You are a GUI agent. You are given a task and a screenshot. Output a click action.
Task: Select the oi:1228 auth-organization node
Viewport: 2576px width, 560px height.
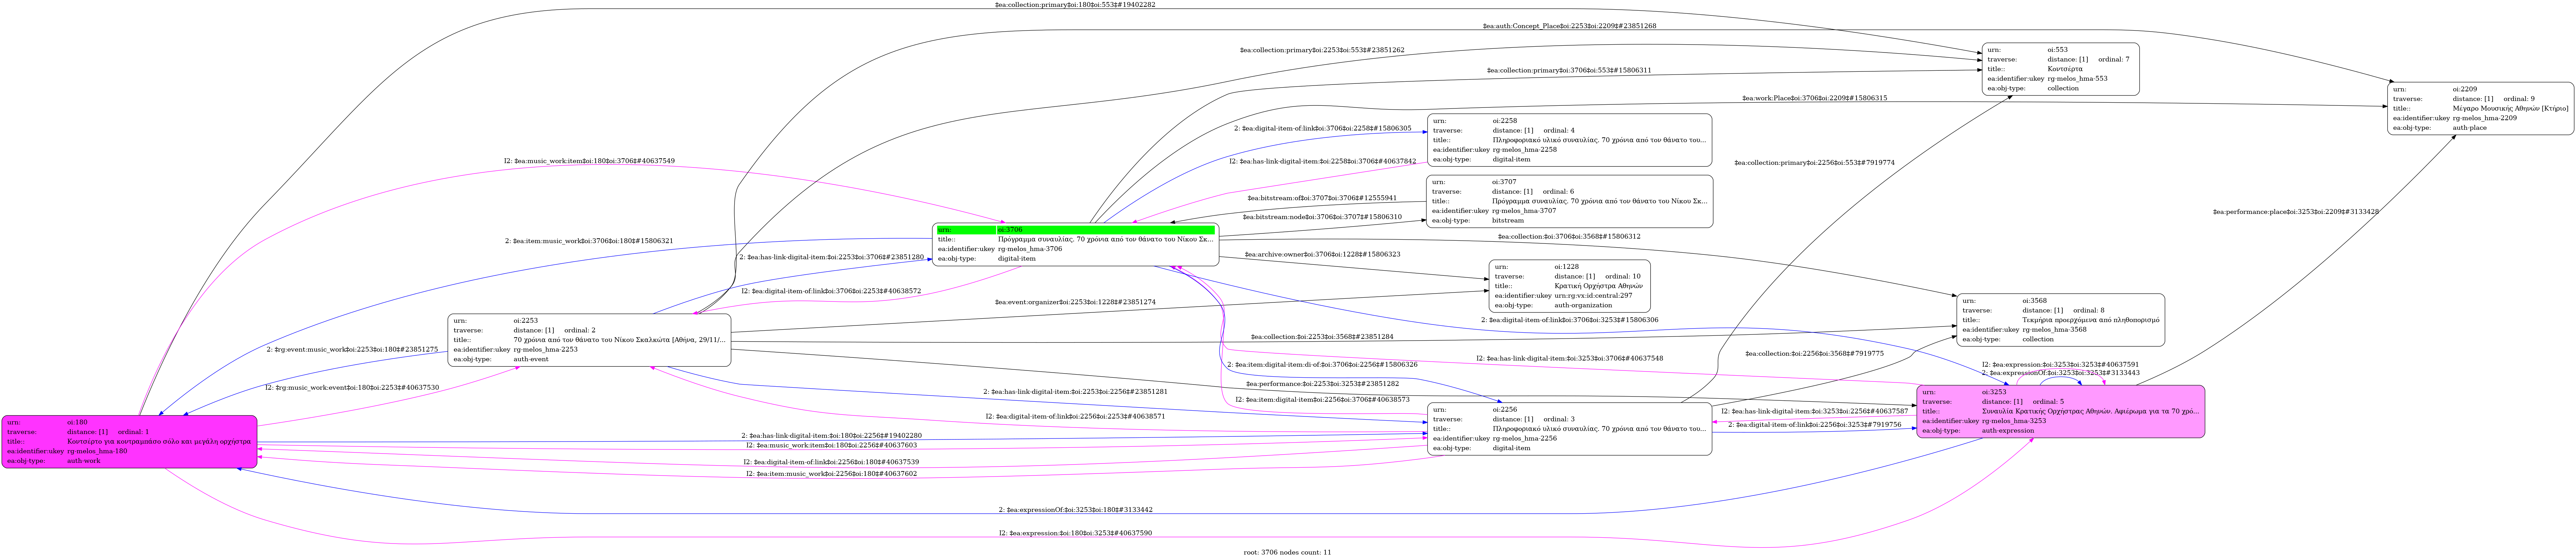pyautogui.click(x=1569, y=286)
